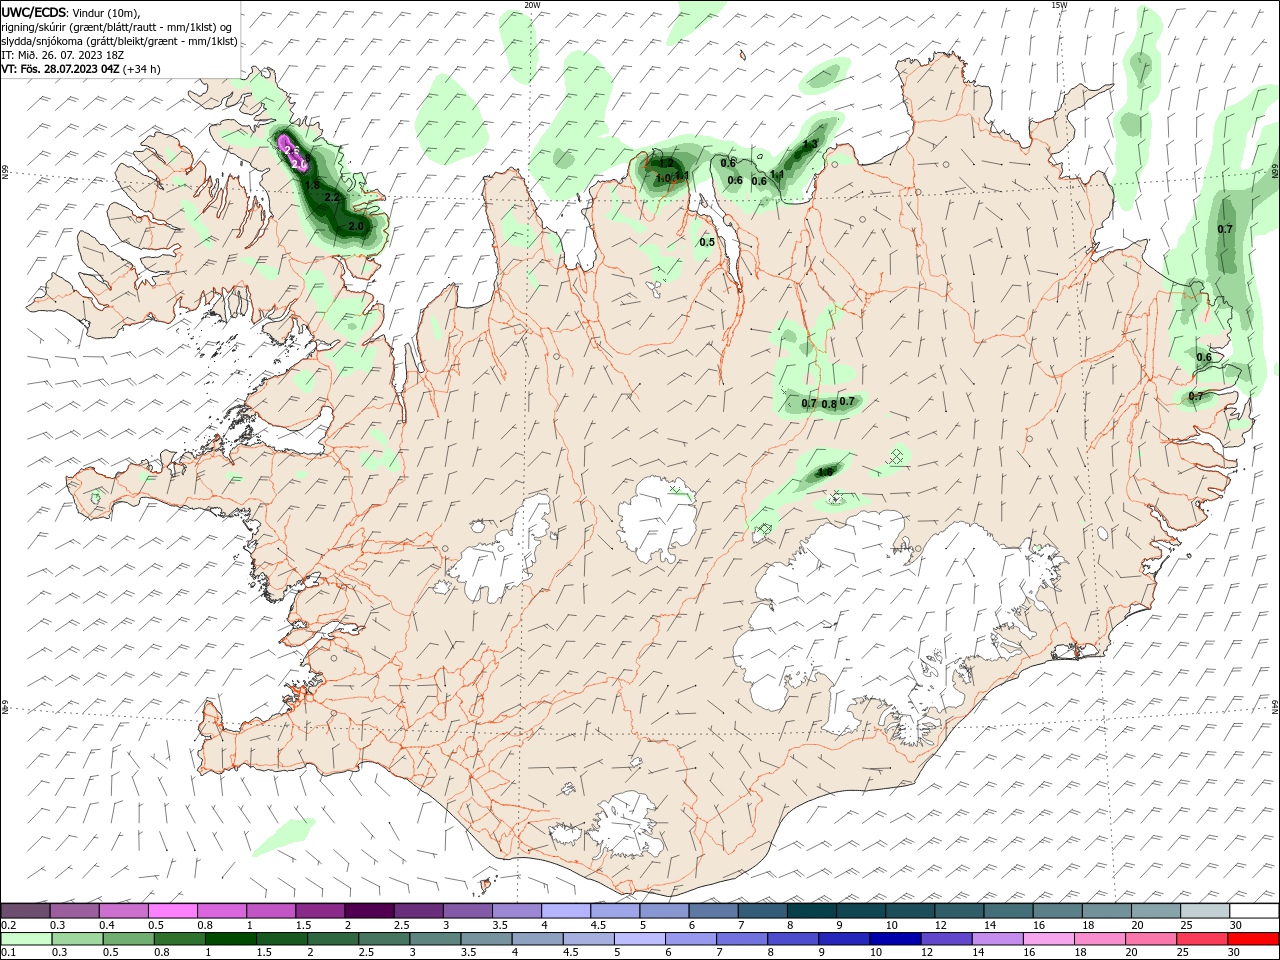Click the bright pink swatch between 0.5 and 0.8 in the snow scale
The image size is (1280, 960).
coord(172,910)
